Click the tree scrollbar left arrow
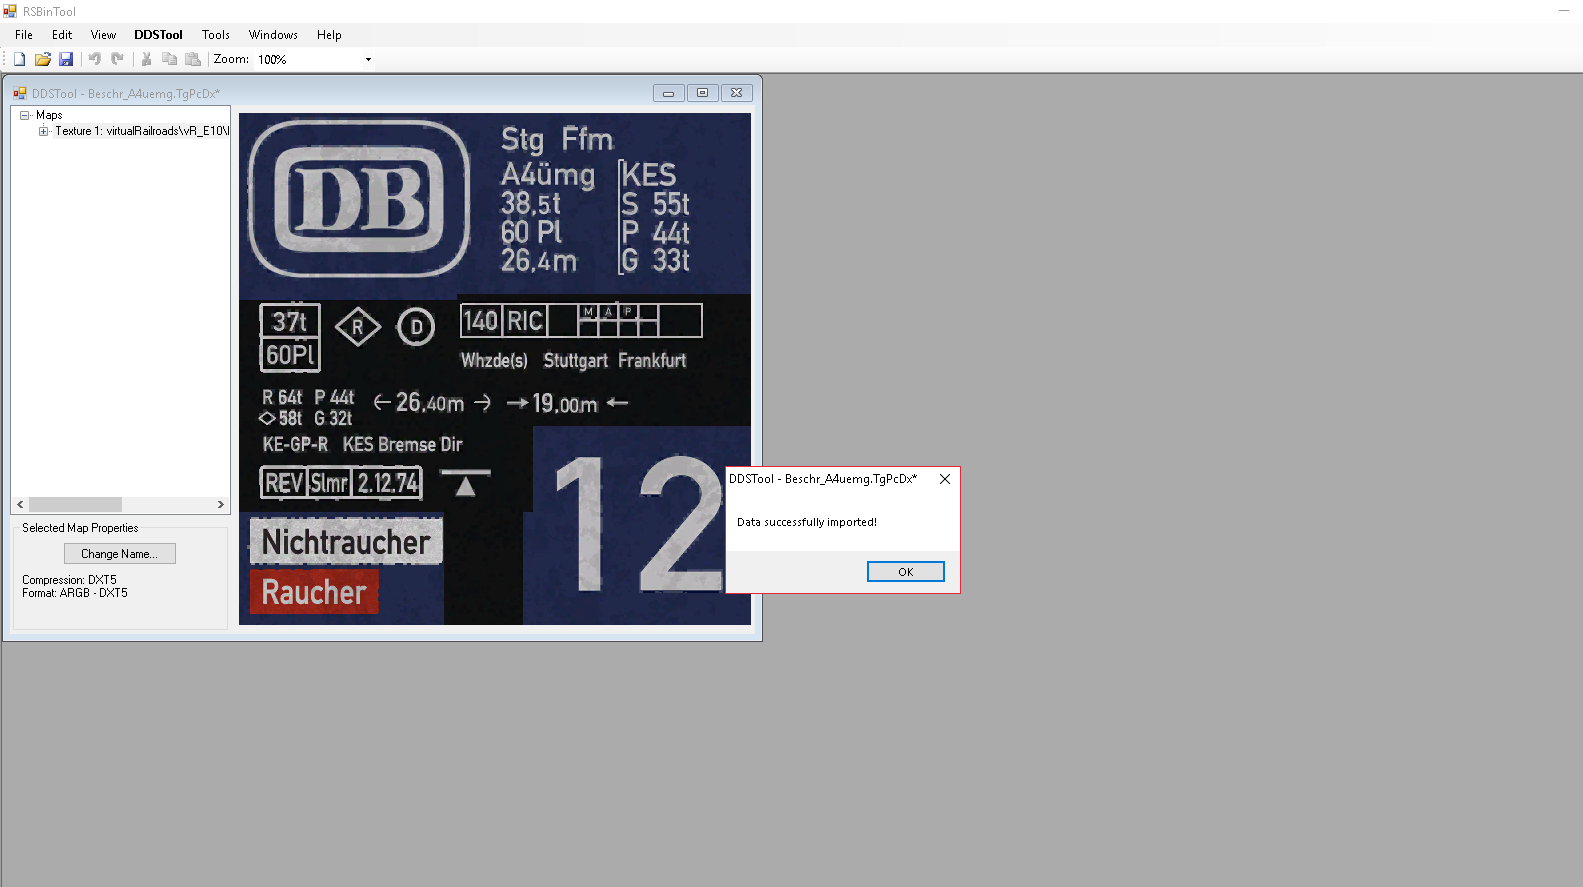The image size is (1583, 887). pos(20,505)
